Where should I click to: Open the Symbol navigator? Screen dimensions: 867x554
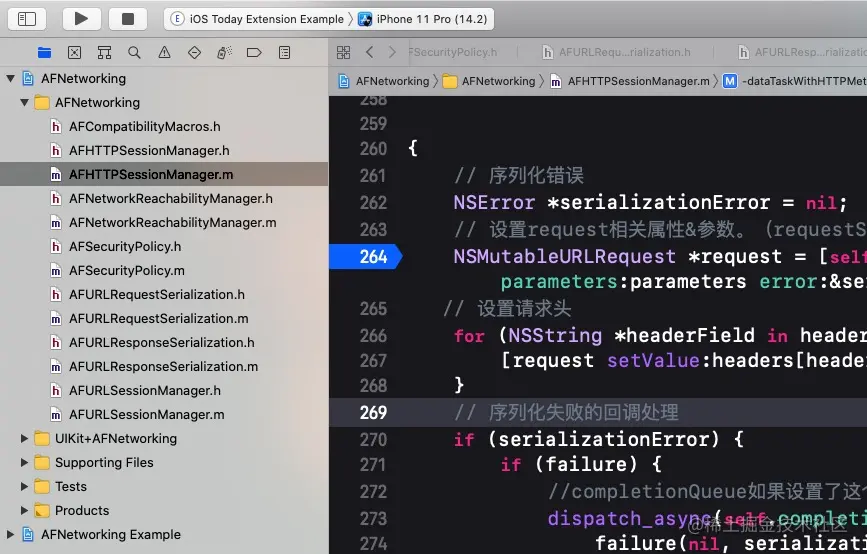(104, 53)
